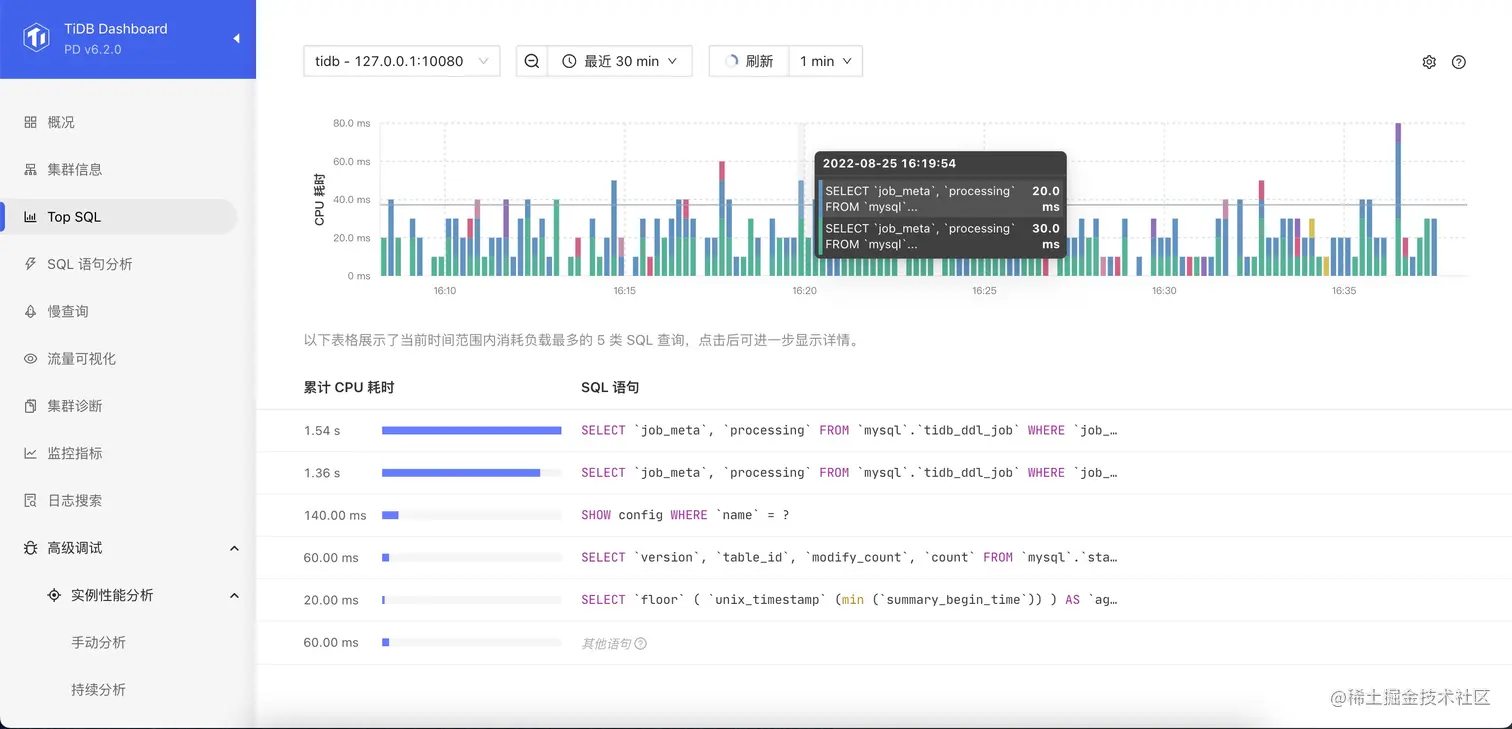Screen dimensions: 1512x729
Task: Click the 1.36 s CPU time progress bar
Action: (x=471, y=473)
